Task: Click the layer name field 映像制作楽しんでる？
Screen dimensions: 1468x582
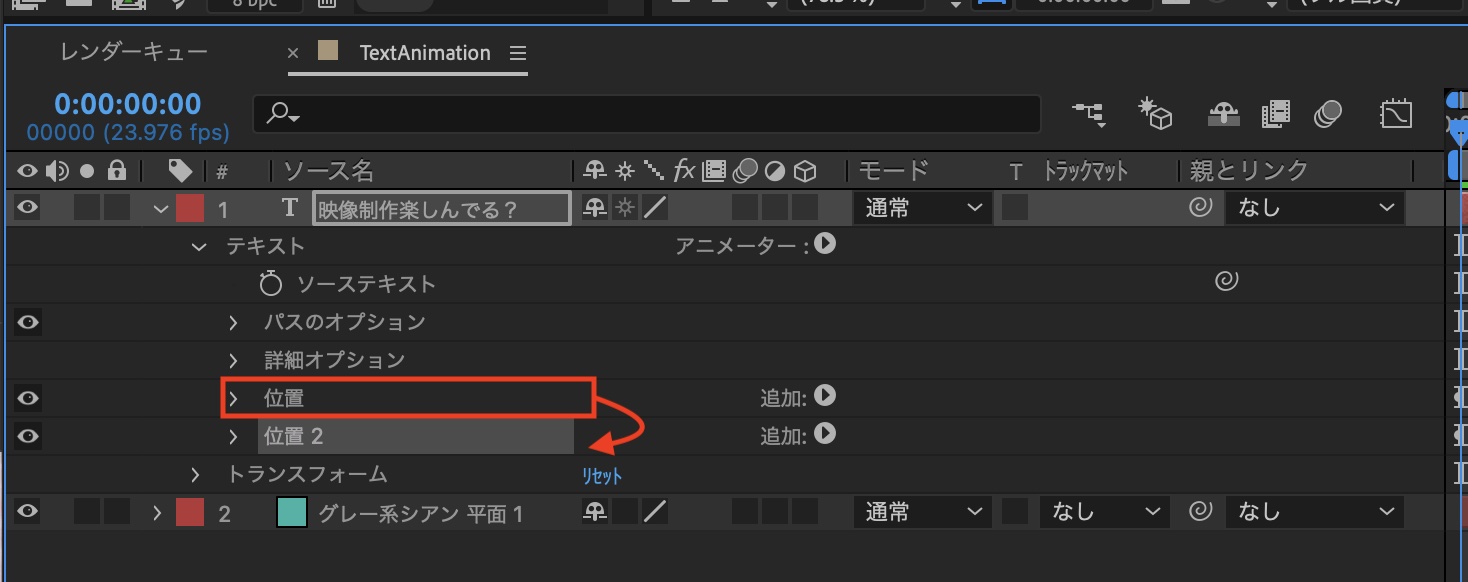Action: (442, 208)
